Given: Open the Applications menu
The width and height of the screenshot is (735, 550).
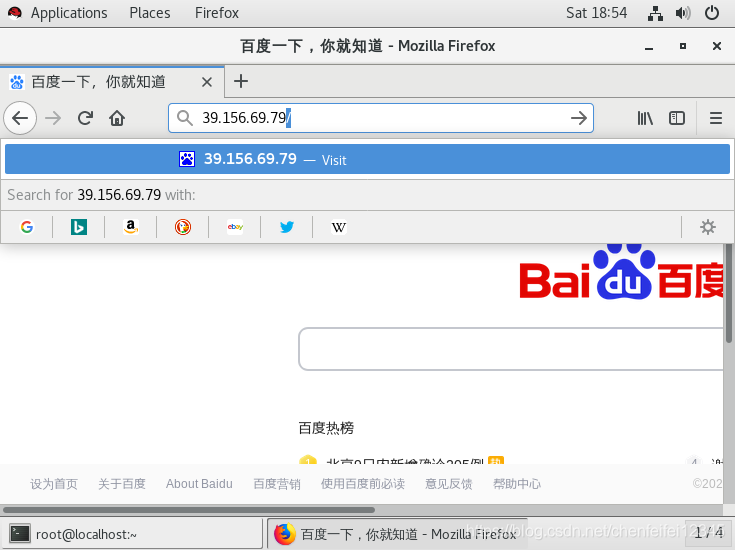Looking at the screenshot, I should pos(69,13).
